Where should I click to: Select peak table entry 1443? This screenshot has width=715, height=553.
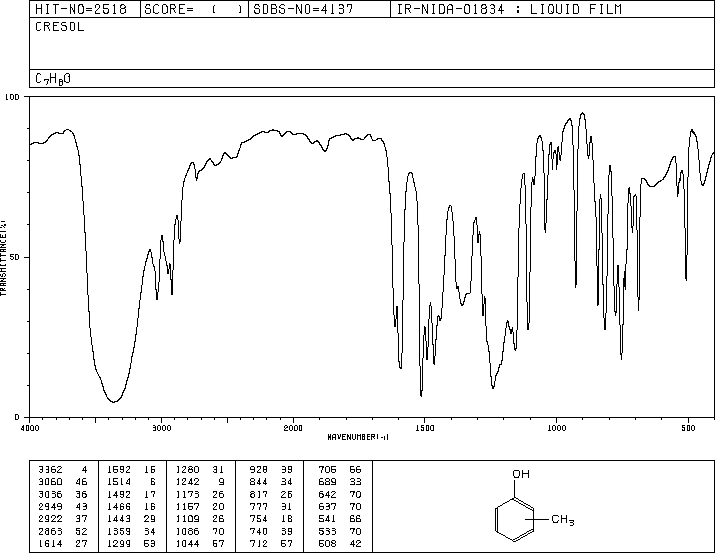[x=119, y=519]
